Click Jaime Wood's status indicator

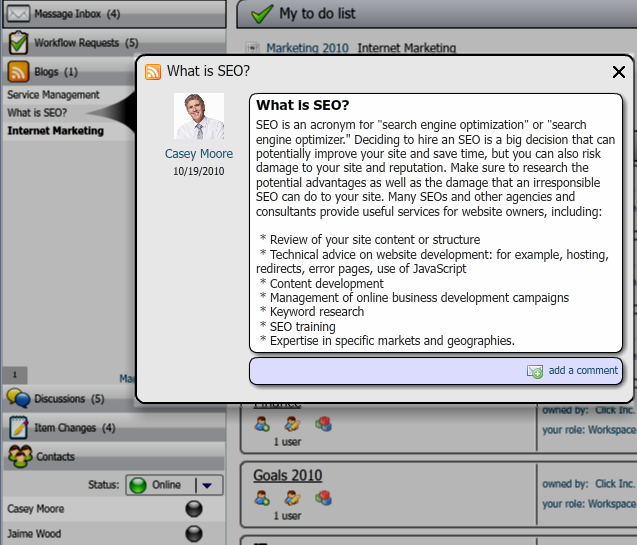tap(194, 534)
